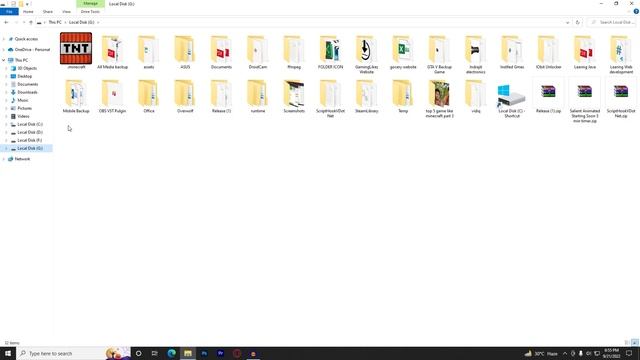The image size is (640, 360).
Task: Expand the Quick access tree node
Action: (4, 39)
